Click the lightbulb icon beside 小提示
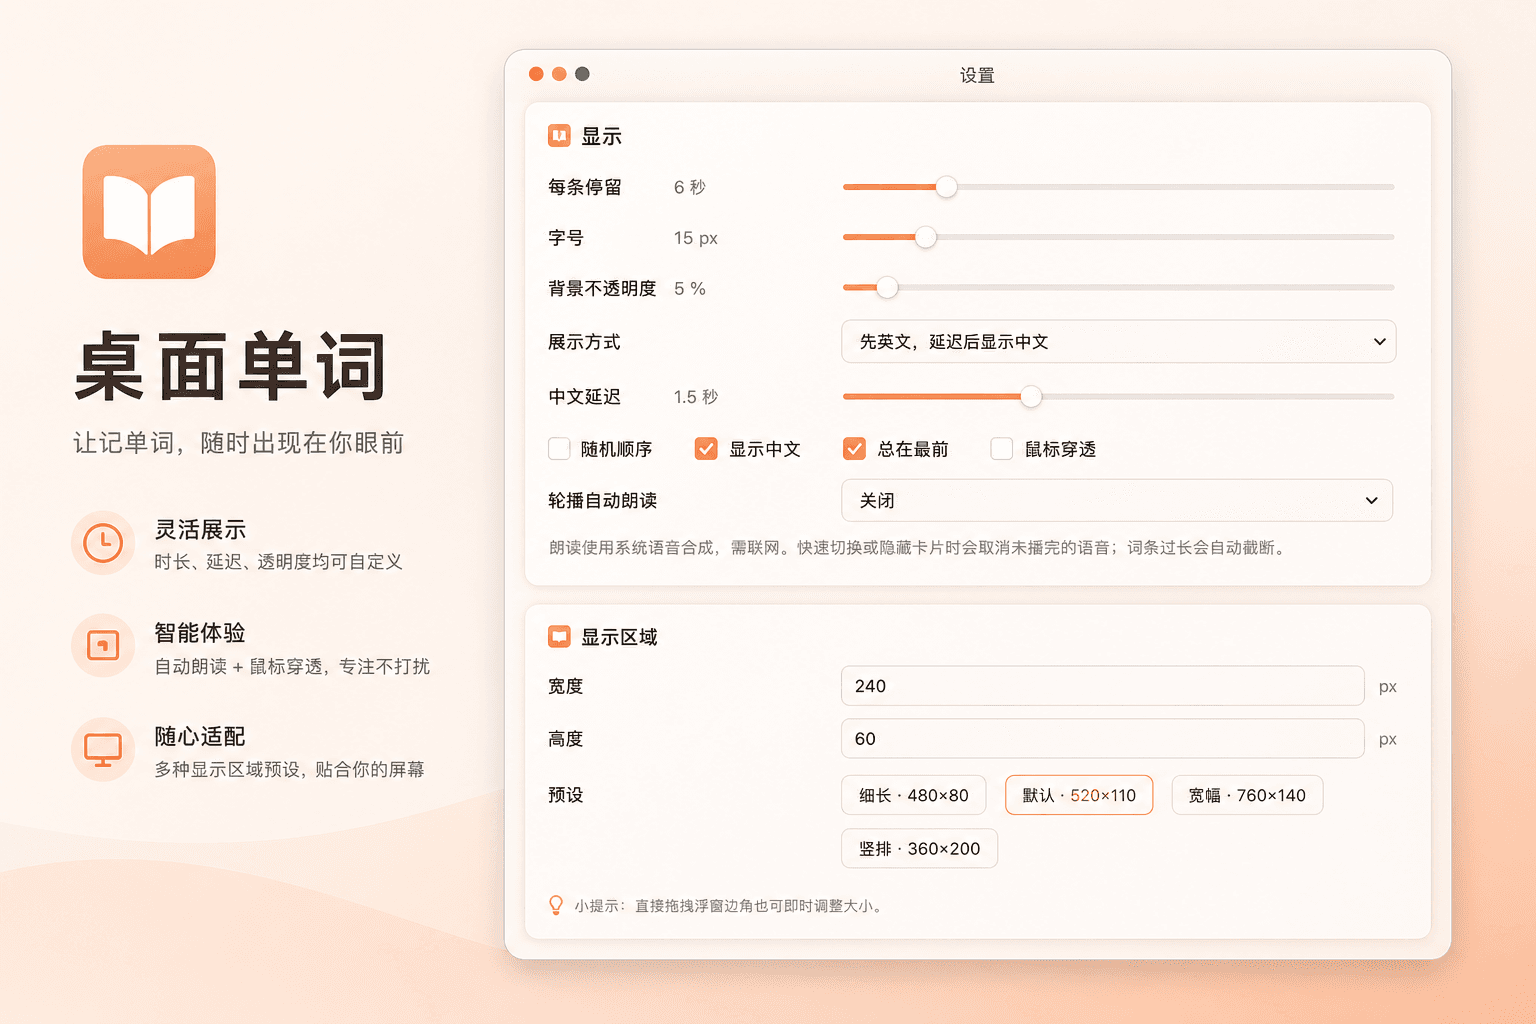Viewport: 1536px width, 1024px height. (x=556, y=905)
